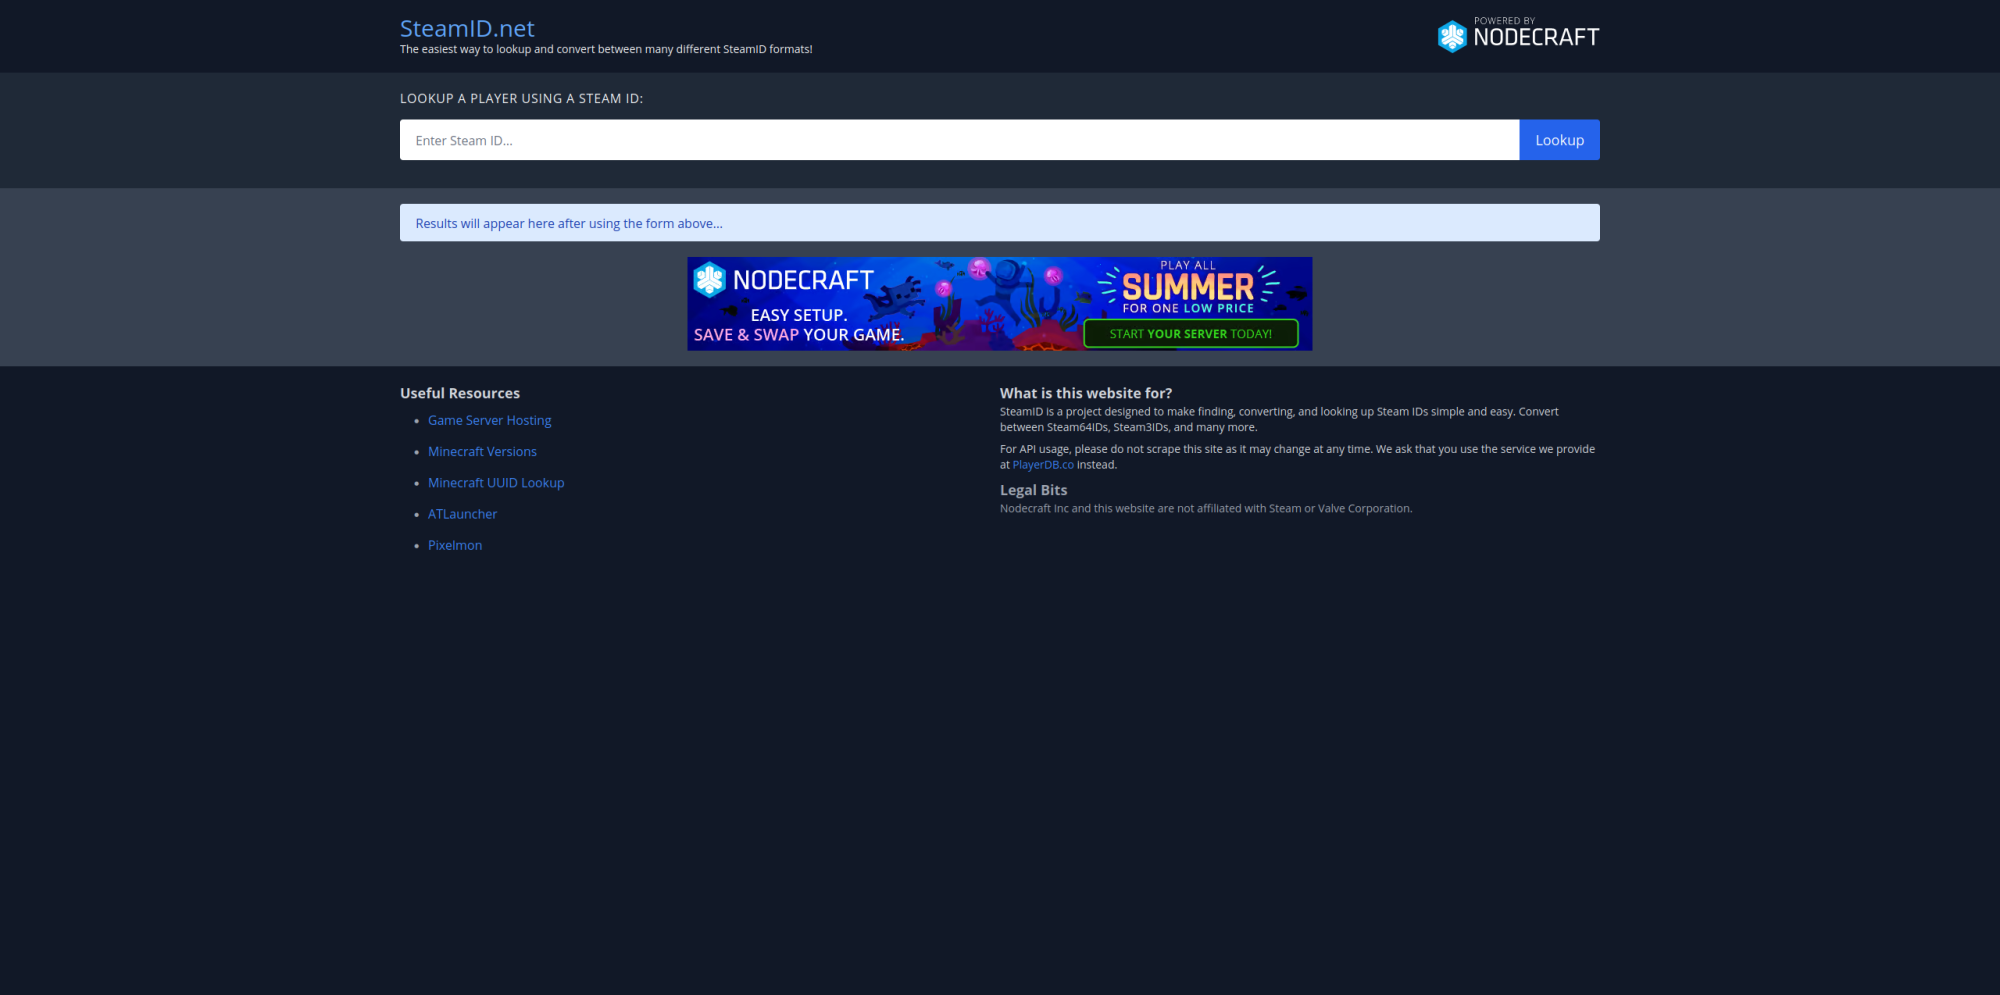2000x995 pixels.
Task: Click the Nodecraft logo icon in banner ad
Action: pos(709,280)
